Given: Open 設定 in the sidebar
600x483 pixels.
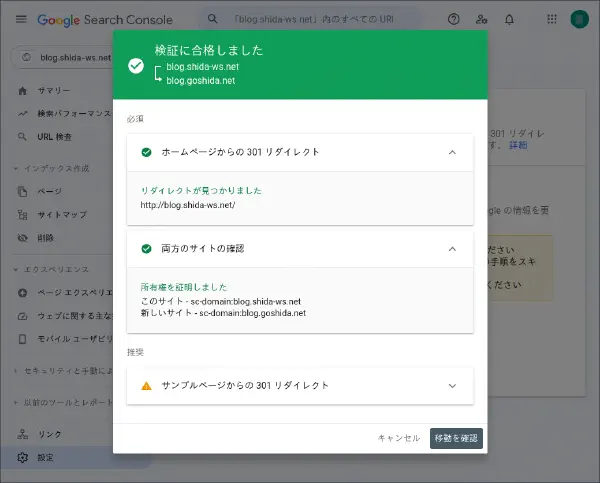Looking at the screenshot, I should pos(46,457).
